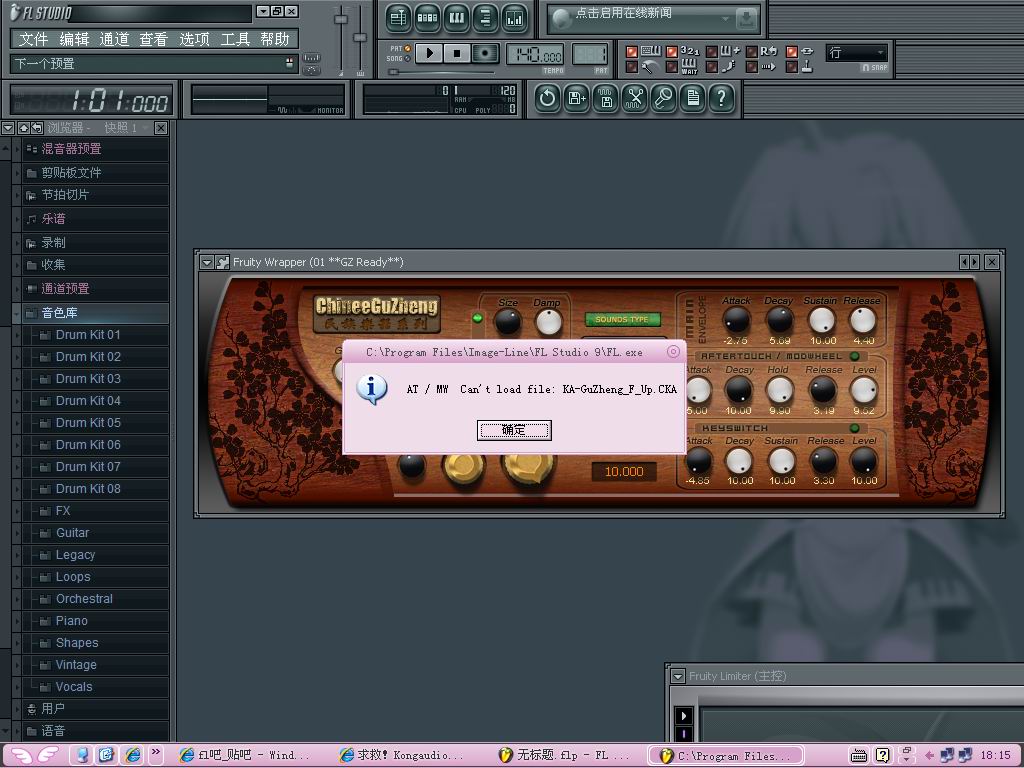1024x768 pixels.
Task: Open the 文件 menu
Action: tap(33, 39)
